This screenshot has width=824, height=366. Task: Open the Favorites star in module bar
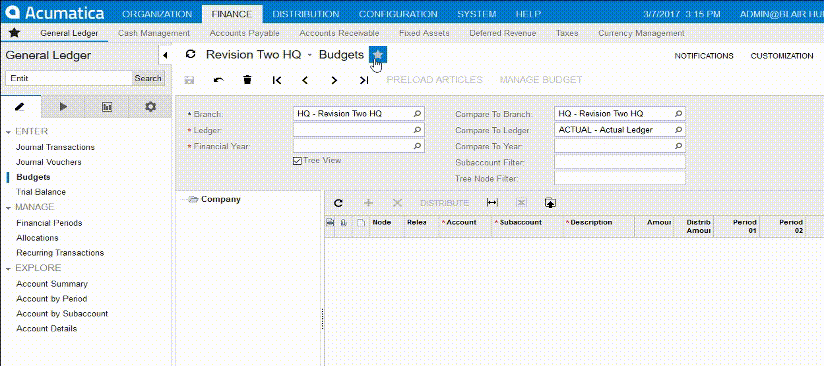pos(14,33)
